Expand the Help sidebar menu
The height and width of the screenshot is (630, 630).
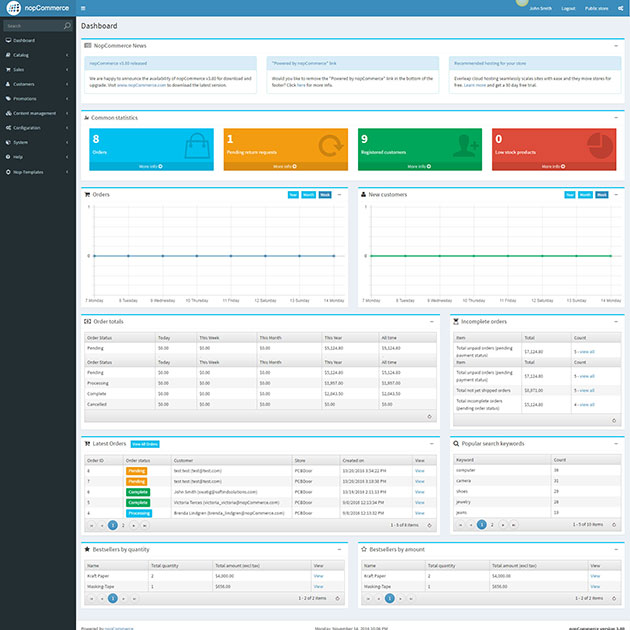point(38,157)
